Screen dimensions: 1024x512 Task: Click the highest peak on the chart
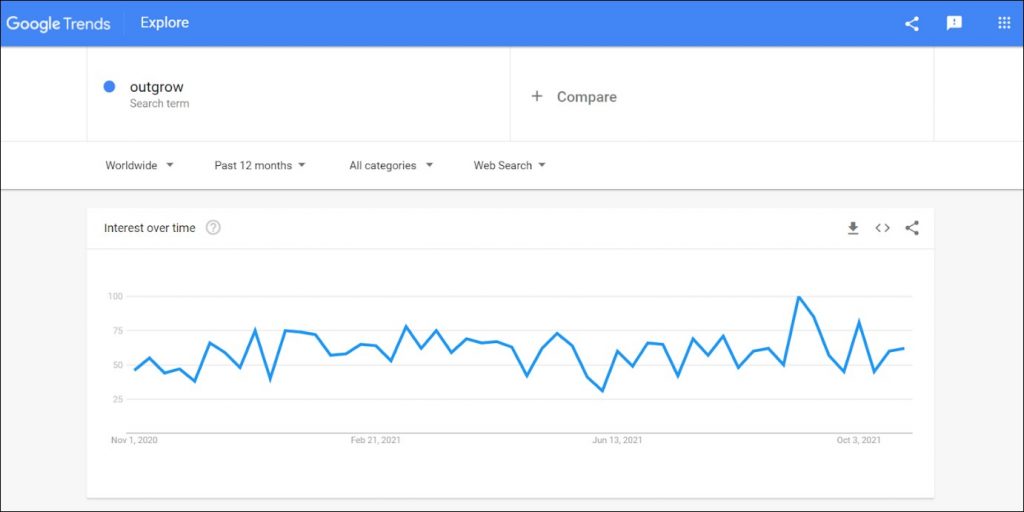(798, 297)
